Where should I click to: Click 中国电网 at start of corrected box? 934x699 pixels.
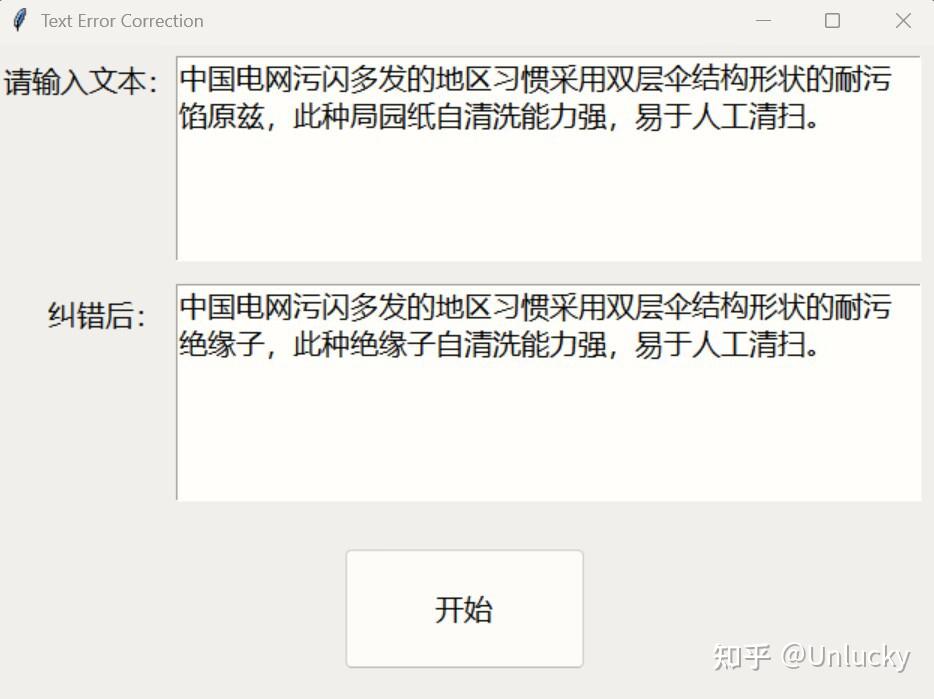(236, 307)
